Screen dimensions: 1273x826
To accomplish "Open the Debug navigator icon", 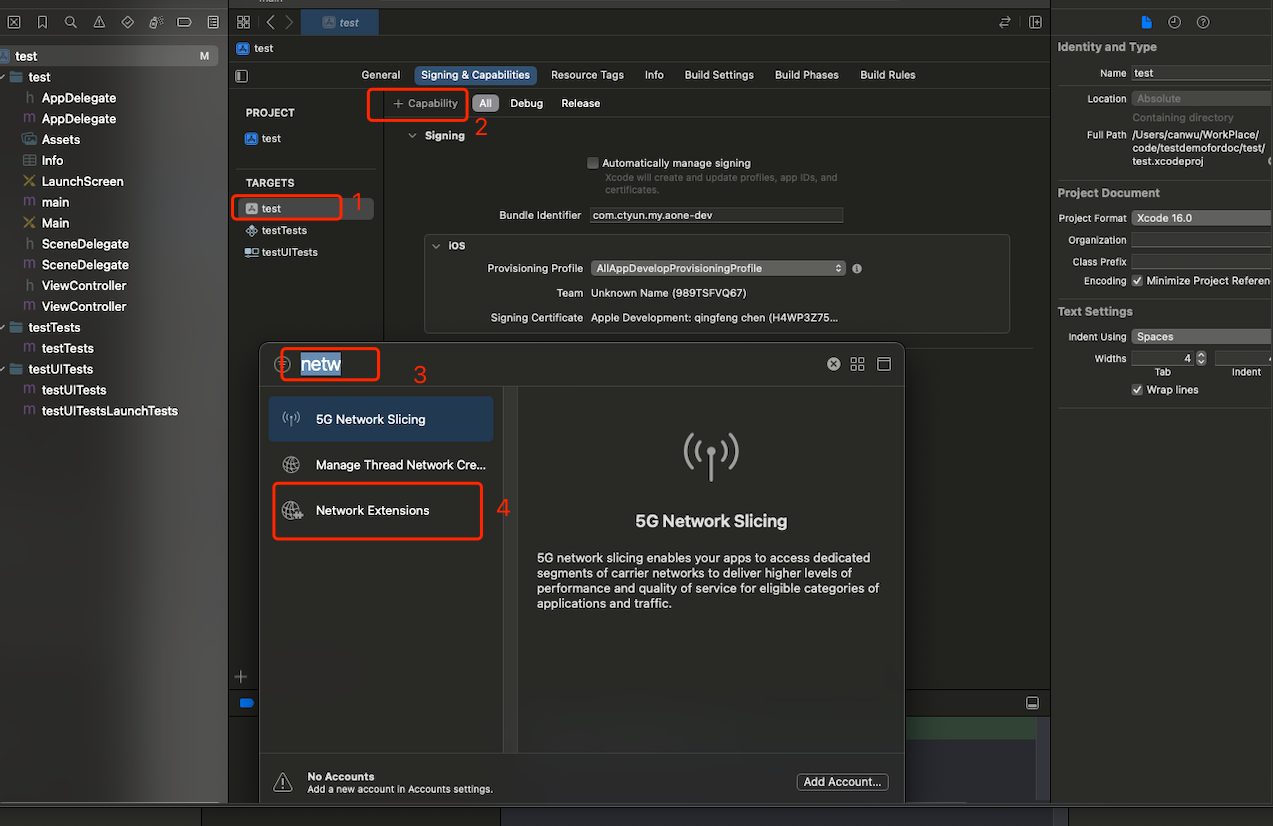I will coord(156,22).
